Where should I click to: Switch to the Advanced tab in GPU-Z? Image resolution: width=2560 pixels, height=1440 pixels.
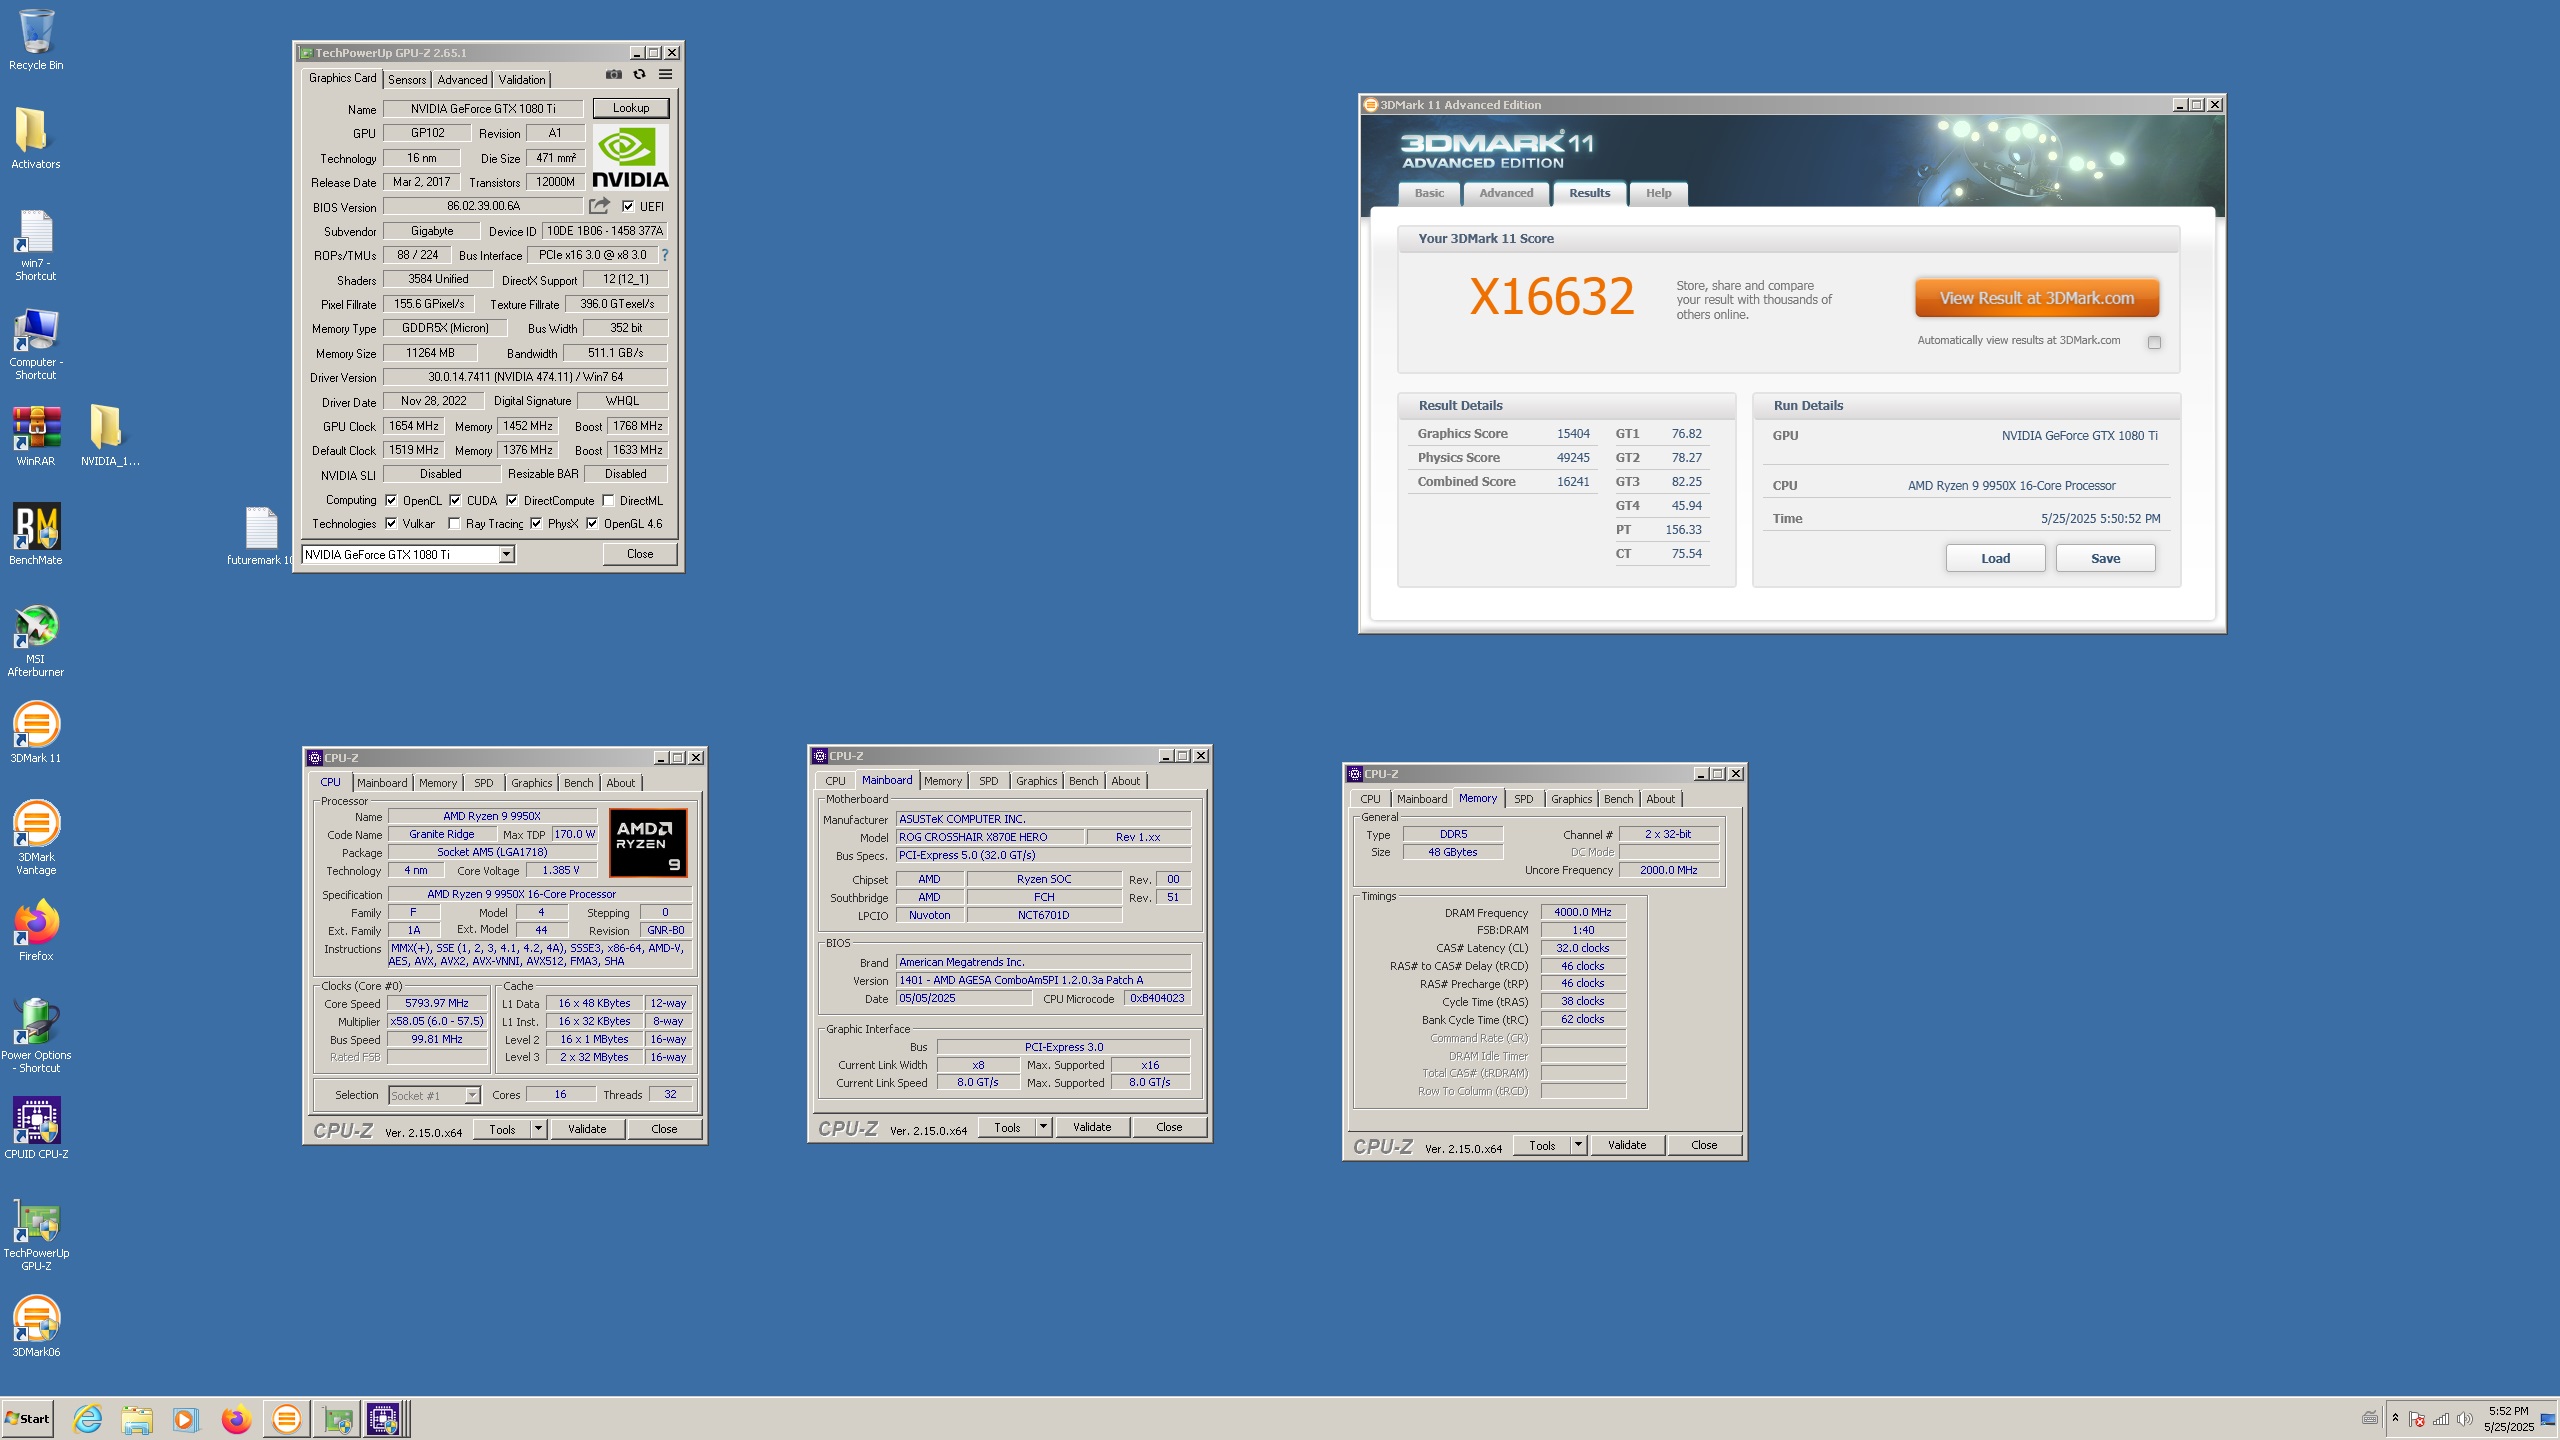pos(462,79)
